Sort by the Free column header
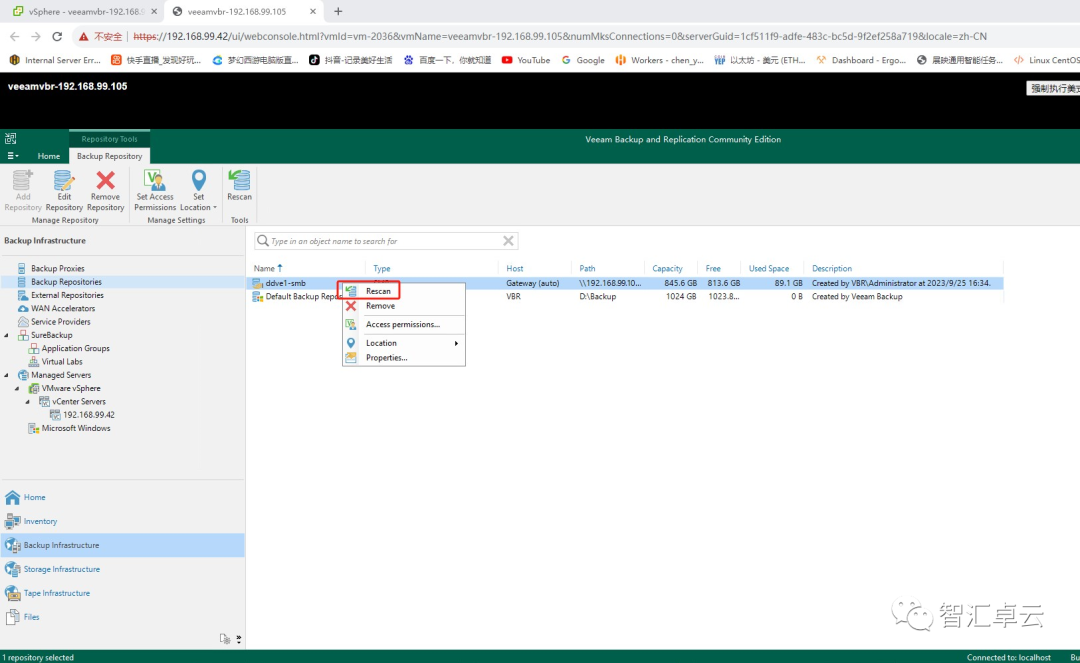Viewport: 1080px width, 663px height. click(x=713, y=269)
